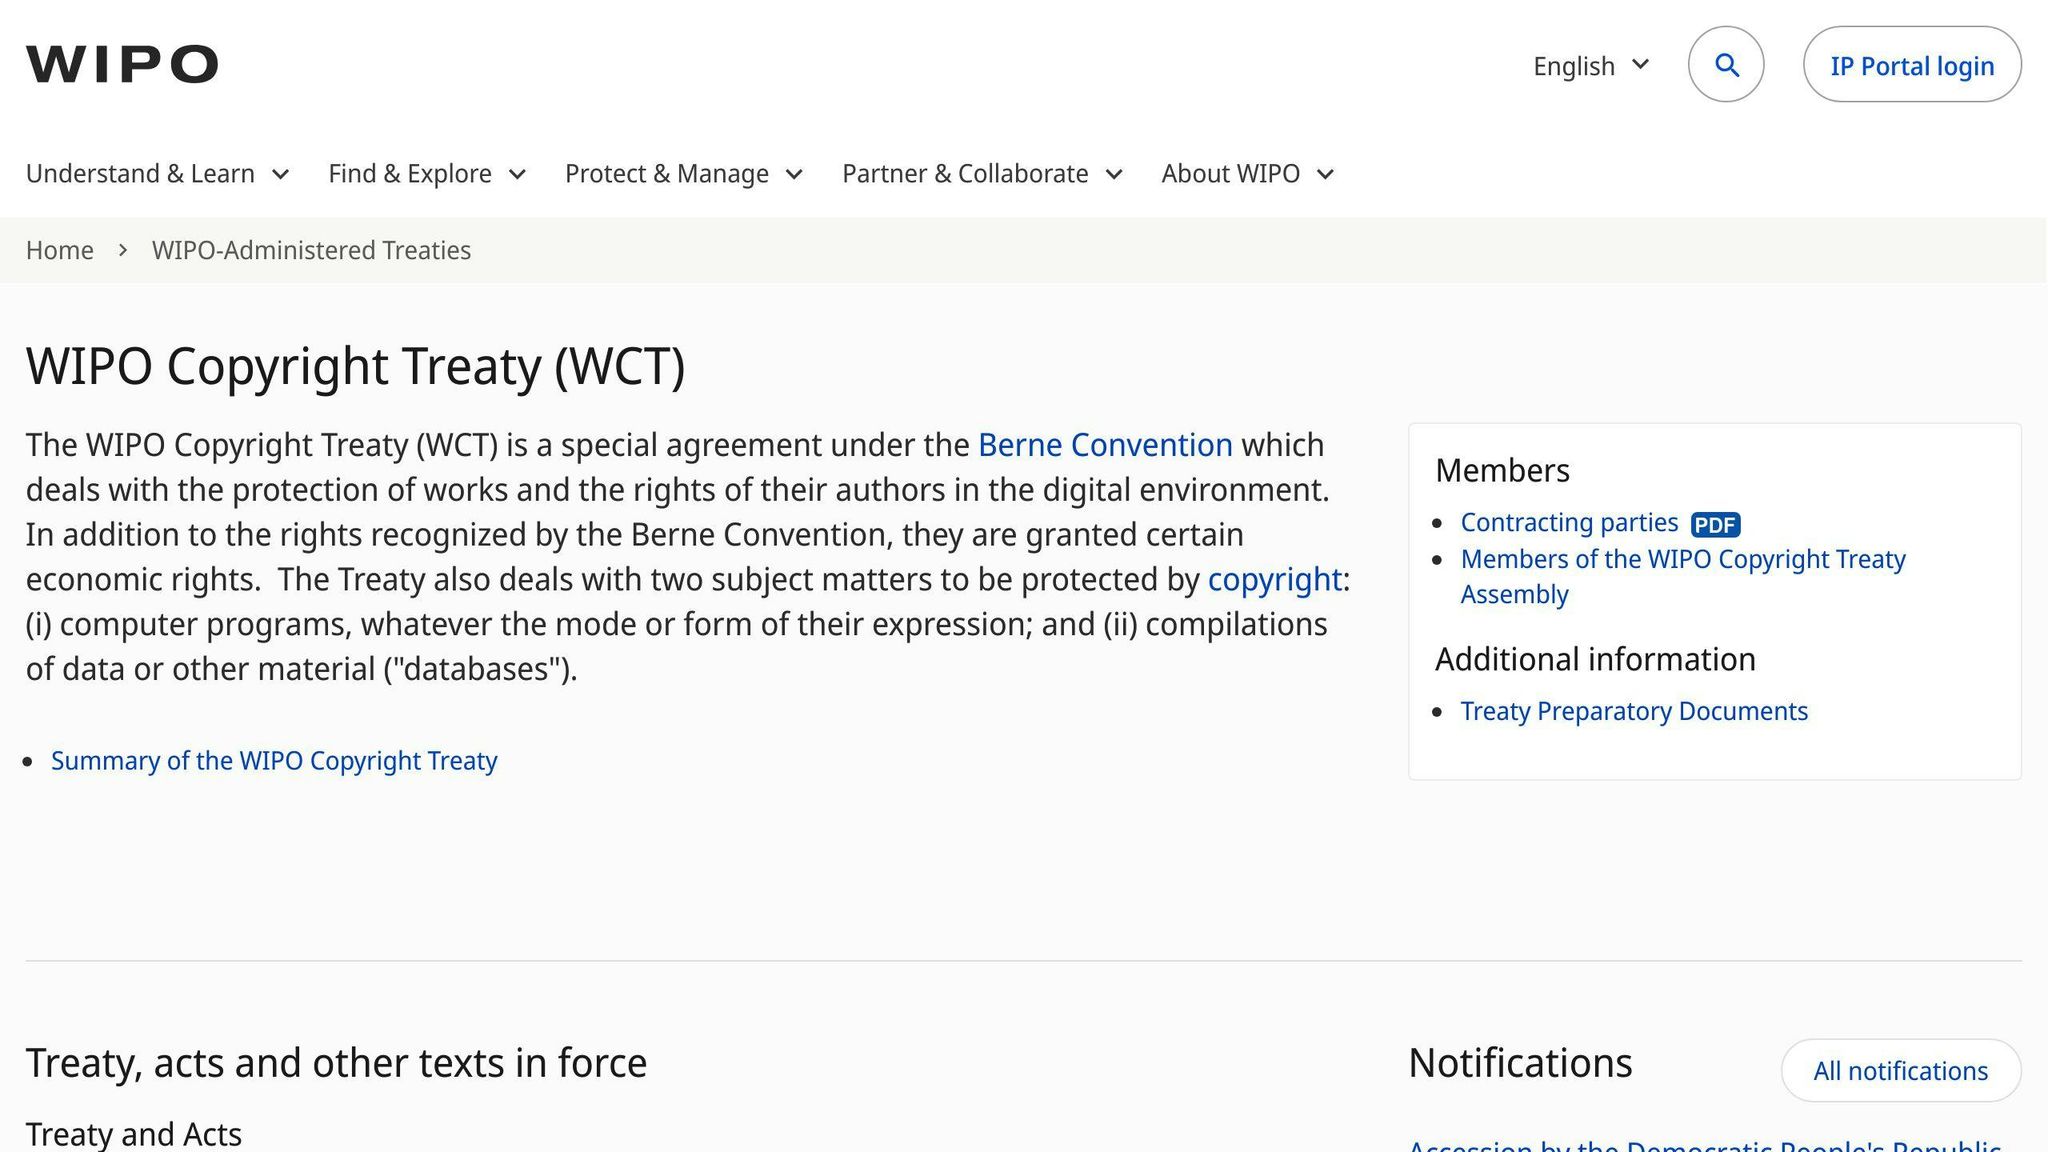Open the English language dropdown
This screenshot has height=1152, width=2048.
coord(1590,66)
